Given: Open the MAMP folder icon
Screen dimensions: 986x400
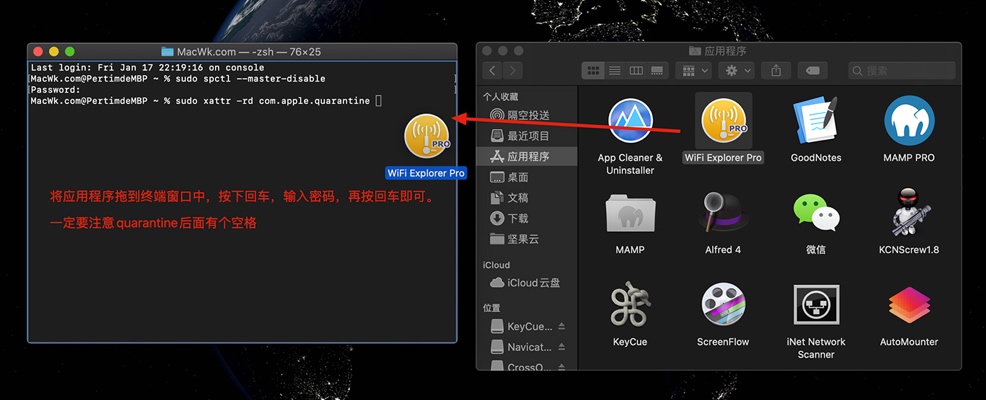Looking at the screenshot, I should [630, 213].
